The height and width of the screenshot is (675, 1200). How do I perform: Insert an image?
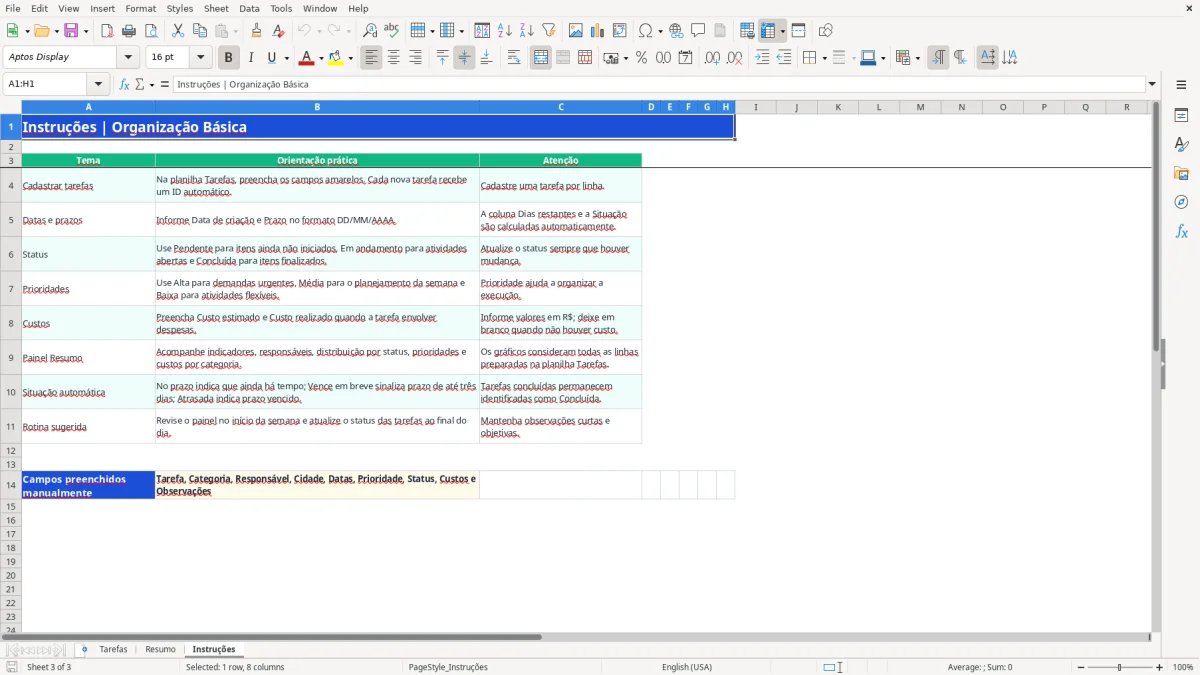pos(576,31)
